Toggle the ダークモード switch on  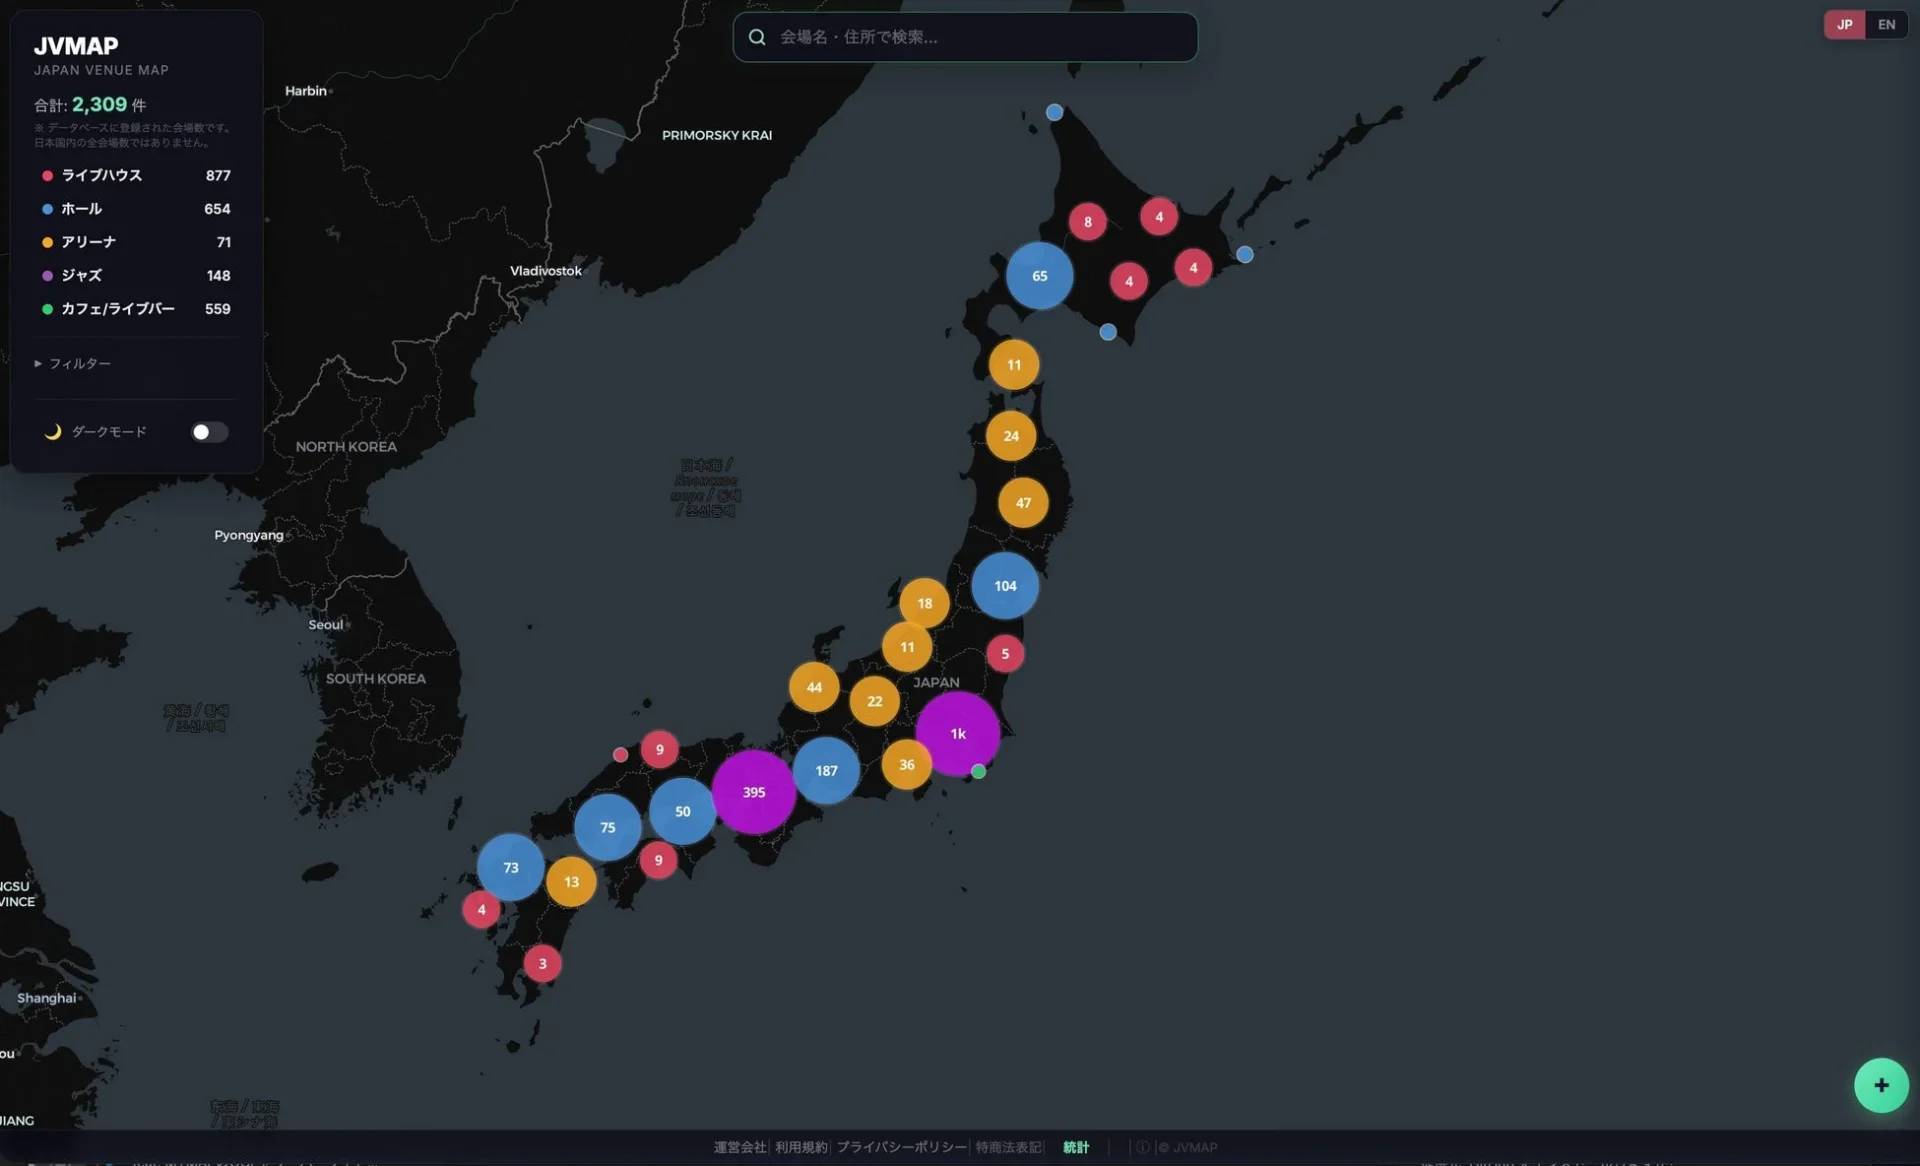pos(209,432)
